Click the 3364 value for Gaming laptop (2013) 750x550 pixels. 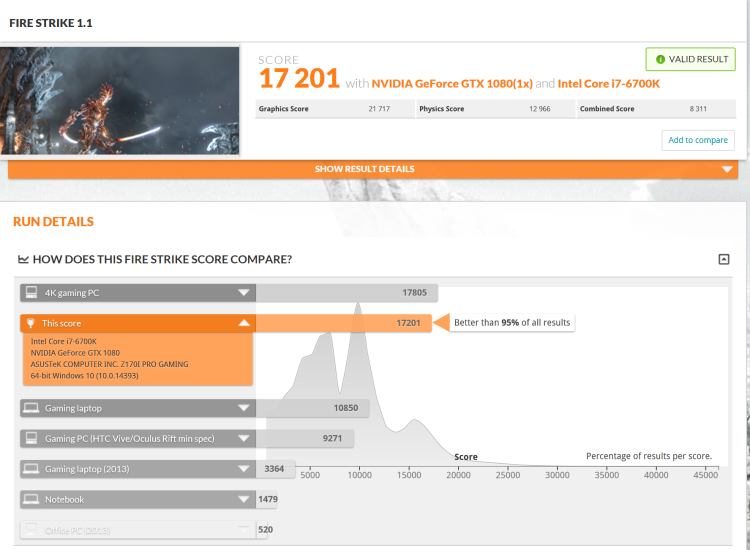coord(274,469)
